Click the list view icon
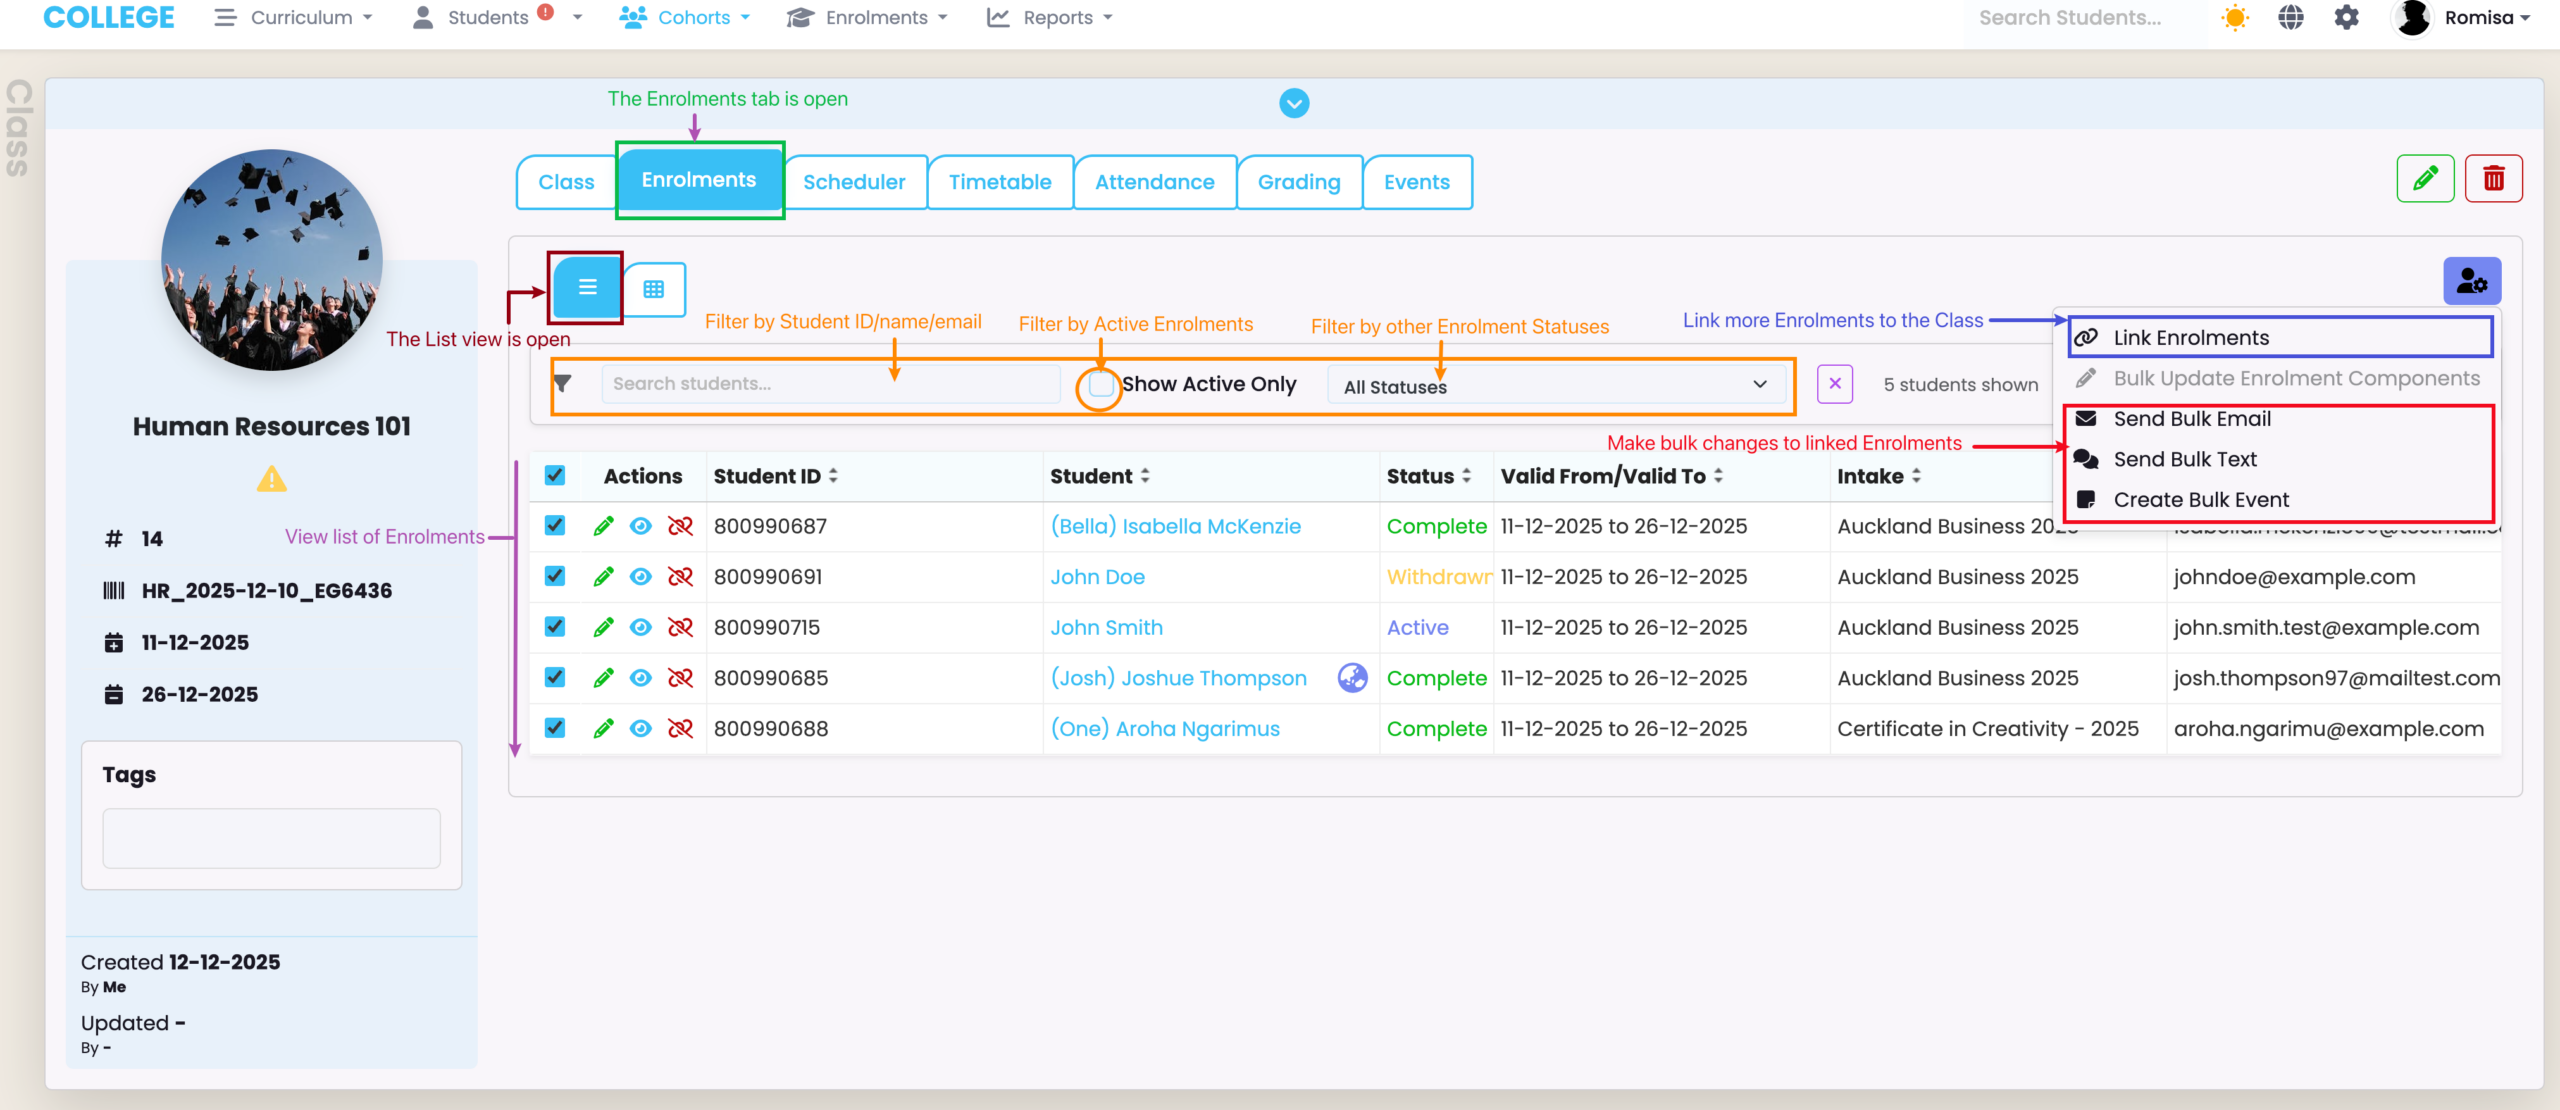The width and height of the screenshot is (2560, 1110). 587,287
